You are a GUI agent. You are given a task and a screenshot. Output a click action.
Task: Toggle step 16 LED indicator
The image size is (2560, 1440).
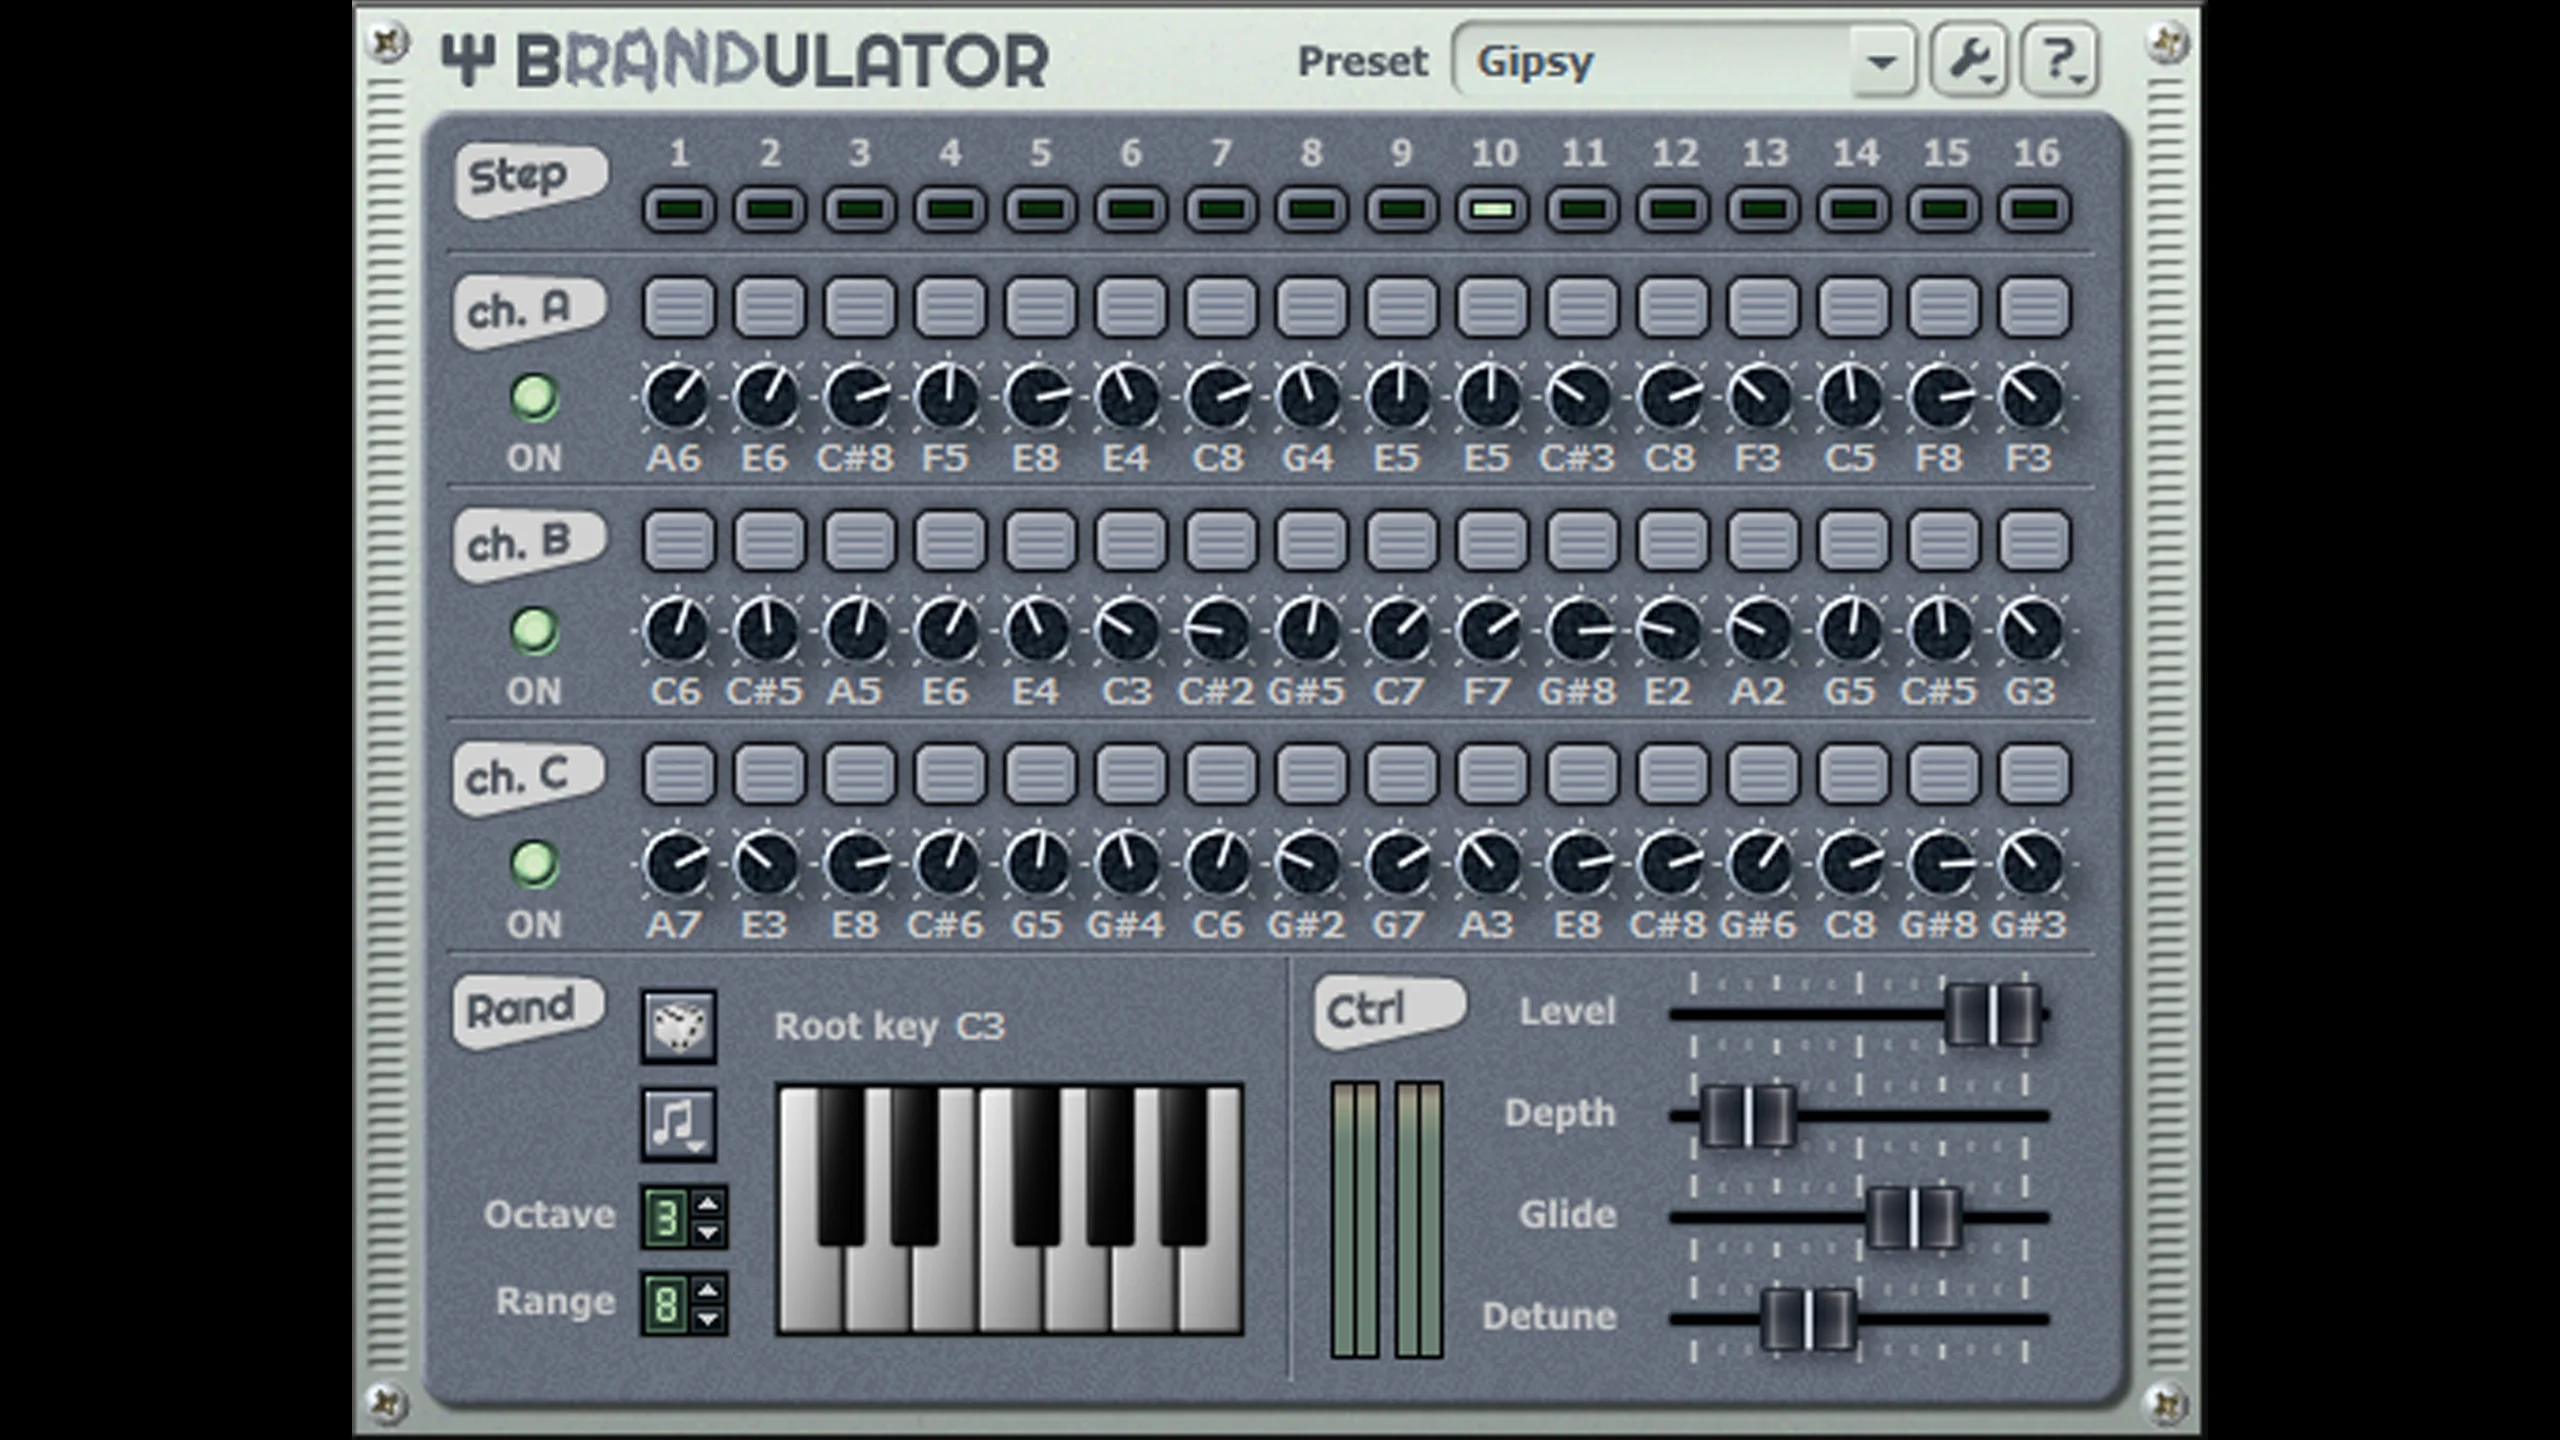[2035, 210]
